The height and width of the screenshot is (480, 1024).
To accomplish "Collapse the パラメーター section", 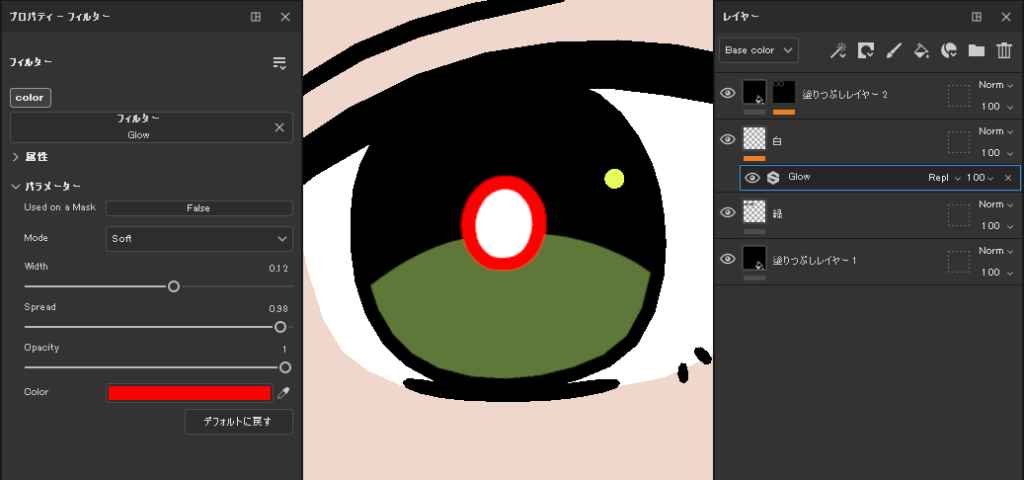I will tap(16, 186).
